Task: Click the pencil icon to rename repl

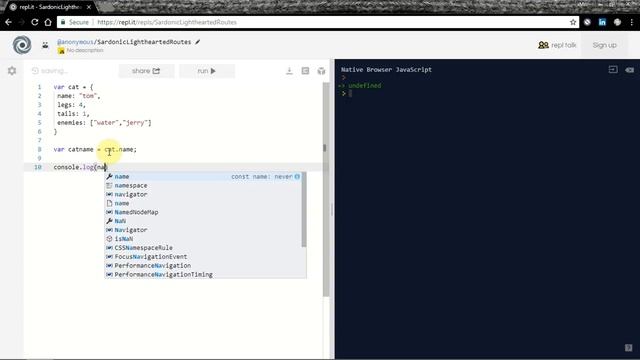Action: (198, 42)
